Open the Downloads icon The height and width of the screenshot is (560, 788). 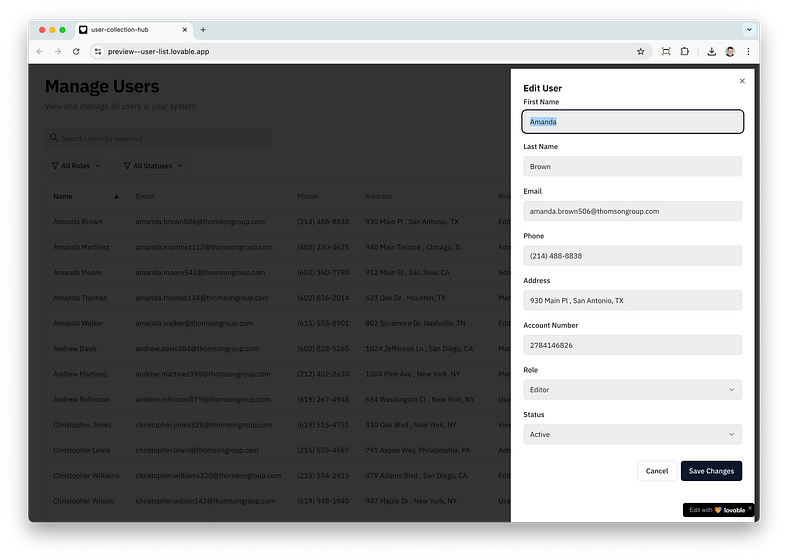tap(712, 51)
